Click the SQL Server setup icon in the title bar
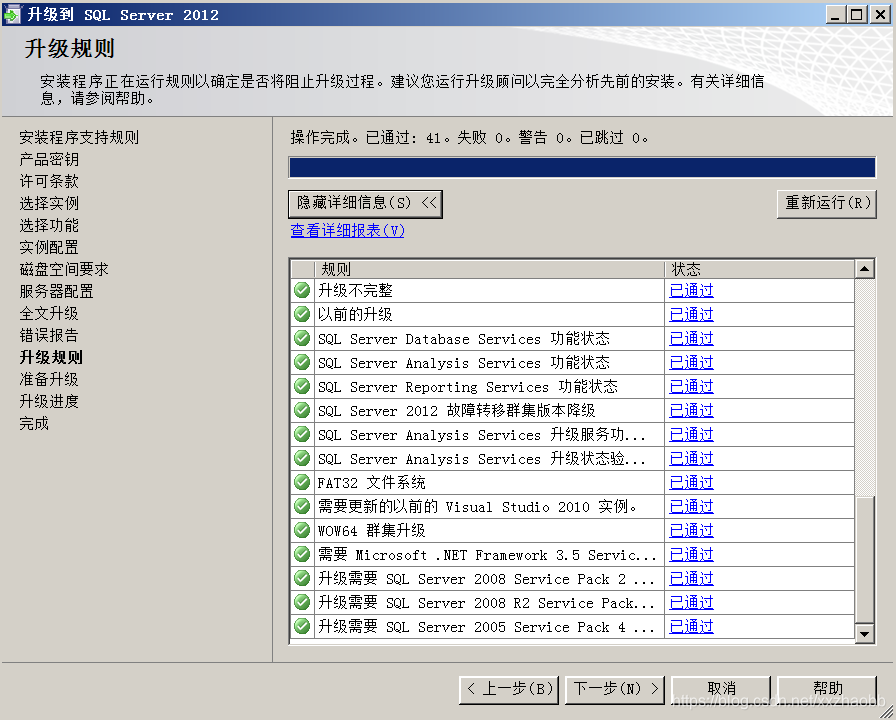The image size is (896, 720). (x=14, y=13)
